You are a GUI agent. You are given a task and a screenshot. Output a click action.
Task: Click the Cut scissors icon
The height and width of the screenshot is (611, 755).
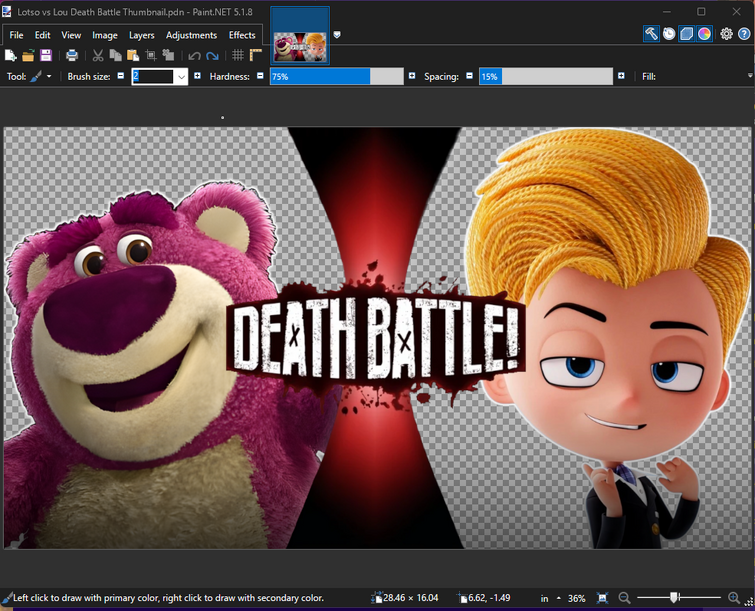point(98,56)
